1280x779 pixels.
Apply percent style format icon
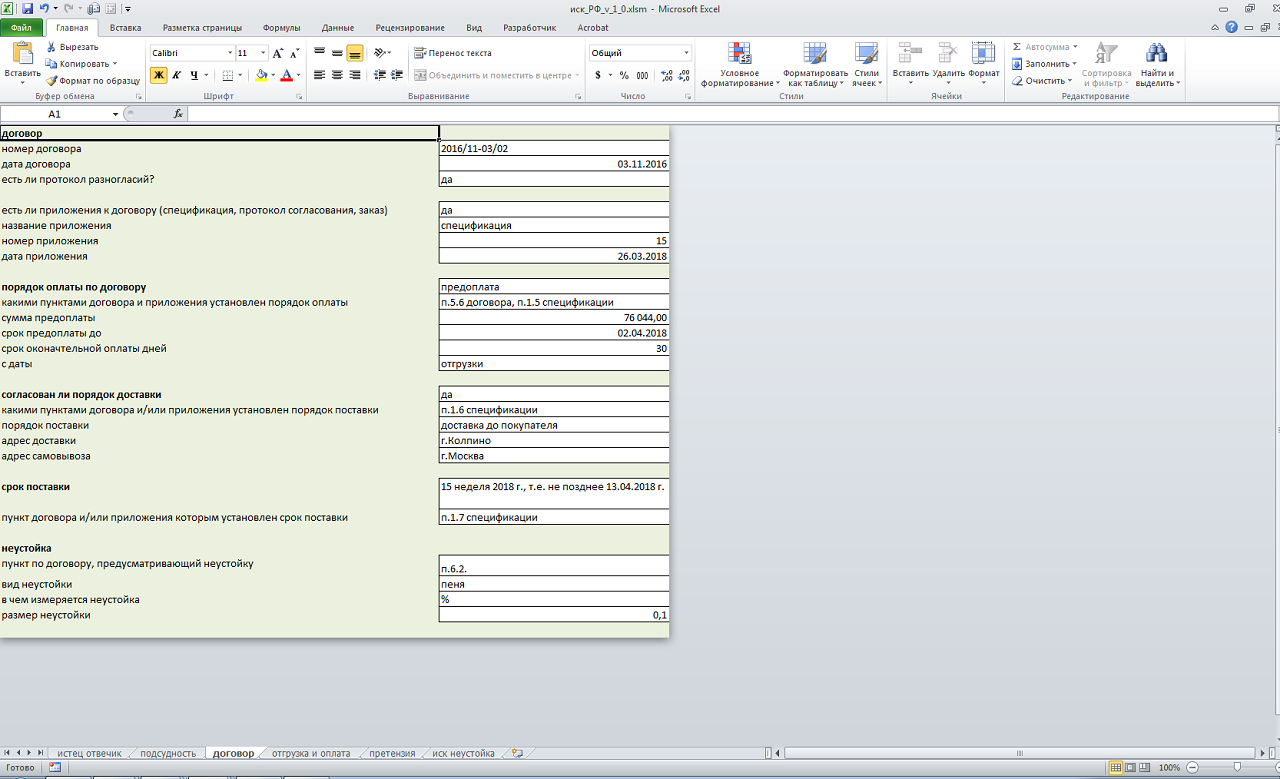(624, 75)
